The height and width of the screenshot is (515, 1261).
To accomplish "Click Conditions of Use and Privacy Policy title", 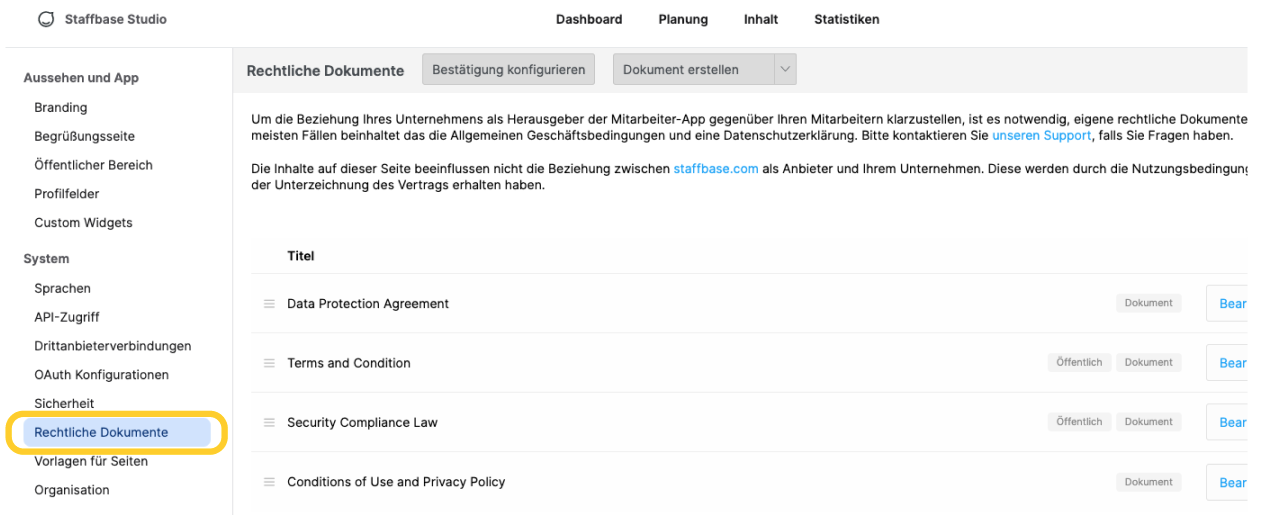I will 396,482.
